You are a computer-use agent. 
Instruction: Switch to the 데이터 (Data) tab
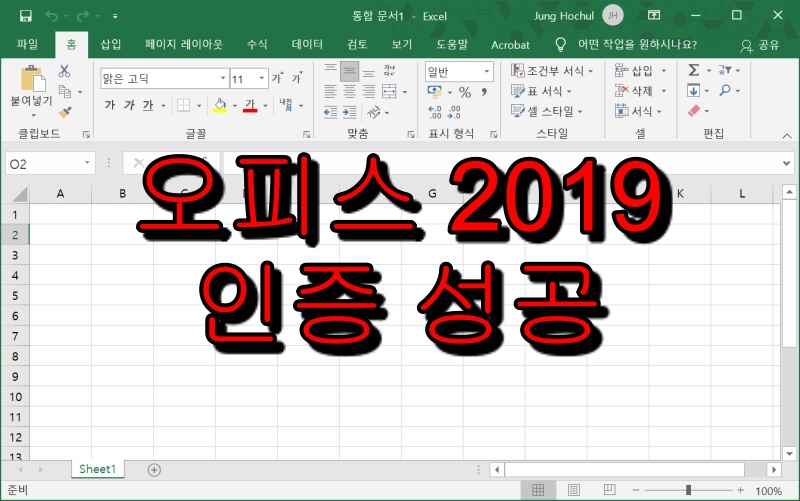click(307, 44)
